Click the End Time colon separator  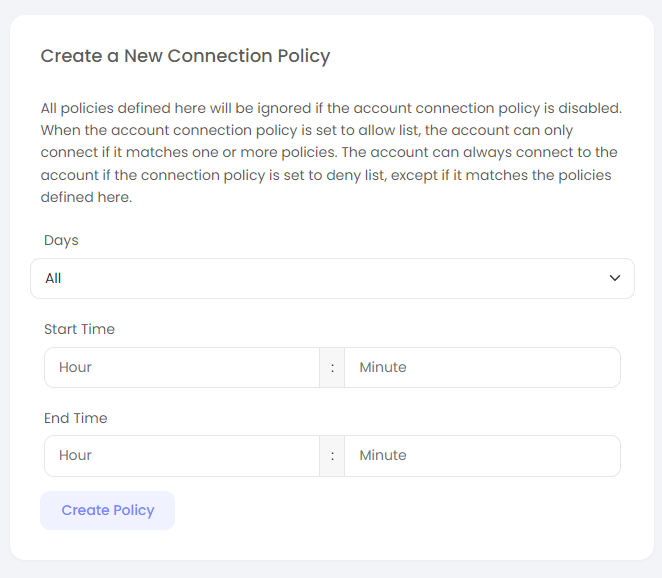(332, 455)
